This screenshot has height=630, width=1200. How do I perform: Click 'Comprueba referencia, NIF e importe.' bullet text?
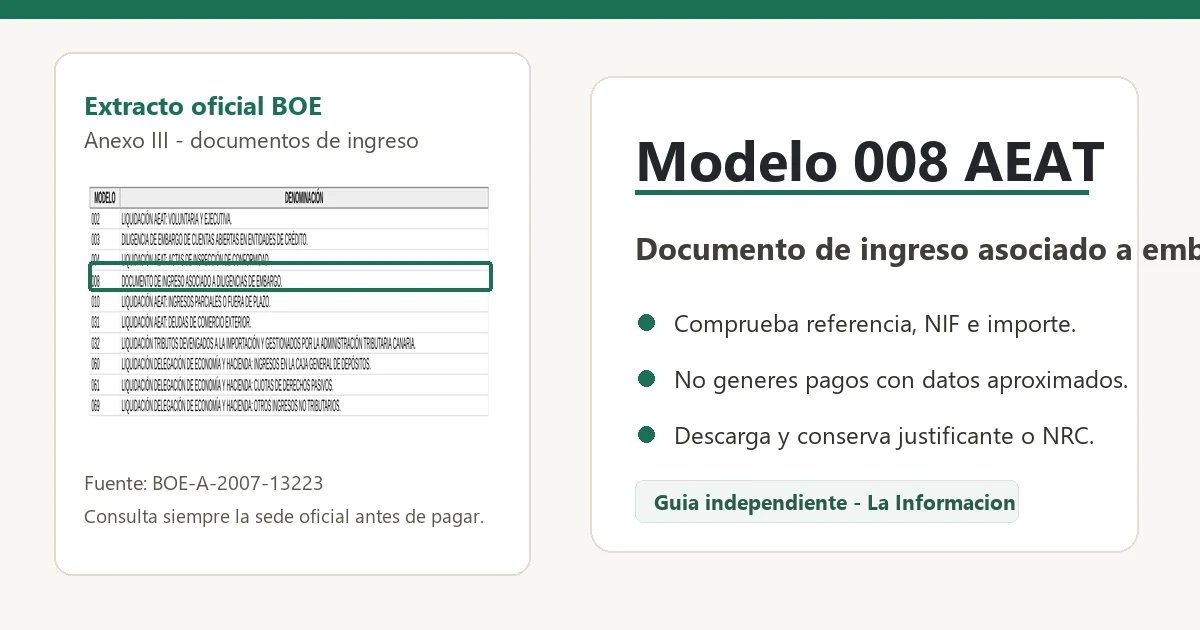[875, 324]
